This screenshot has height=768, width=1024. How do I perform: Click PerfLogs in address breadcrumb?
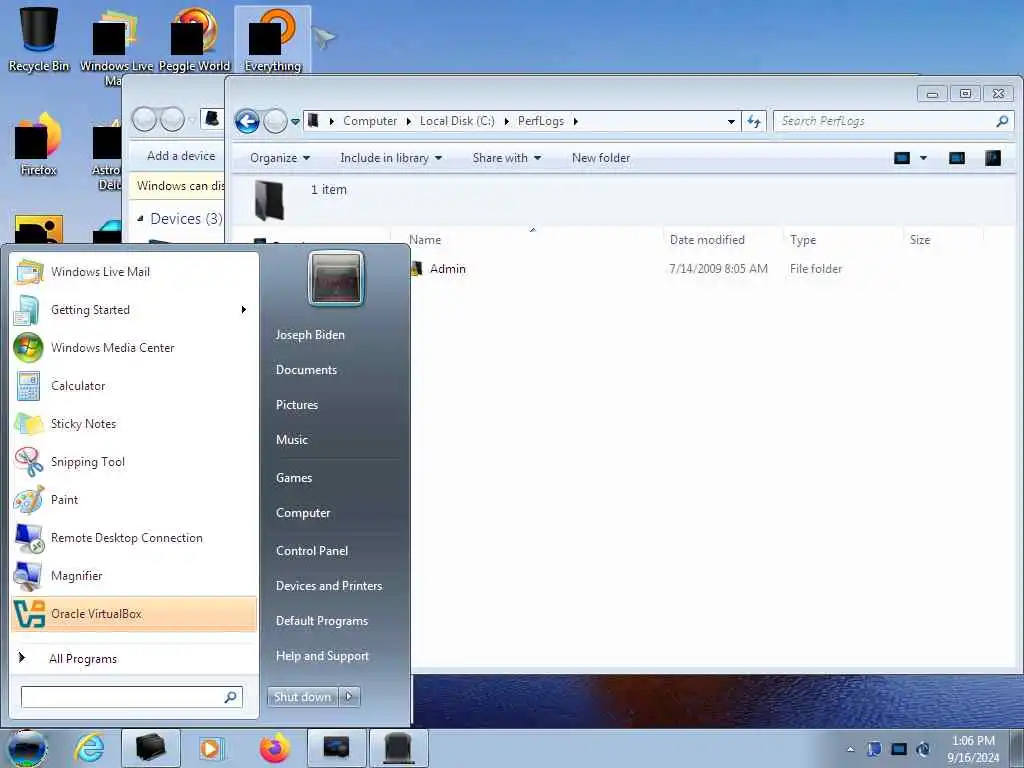point(541,121)
